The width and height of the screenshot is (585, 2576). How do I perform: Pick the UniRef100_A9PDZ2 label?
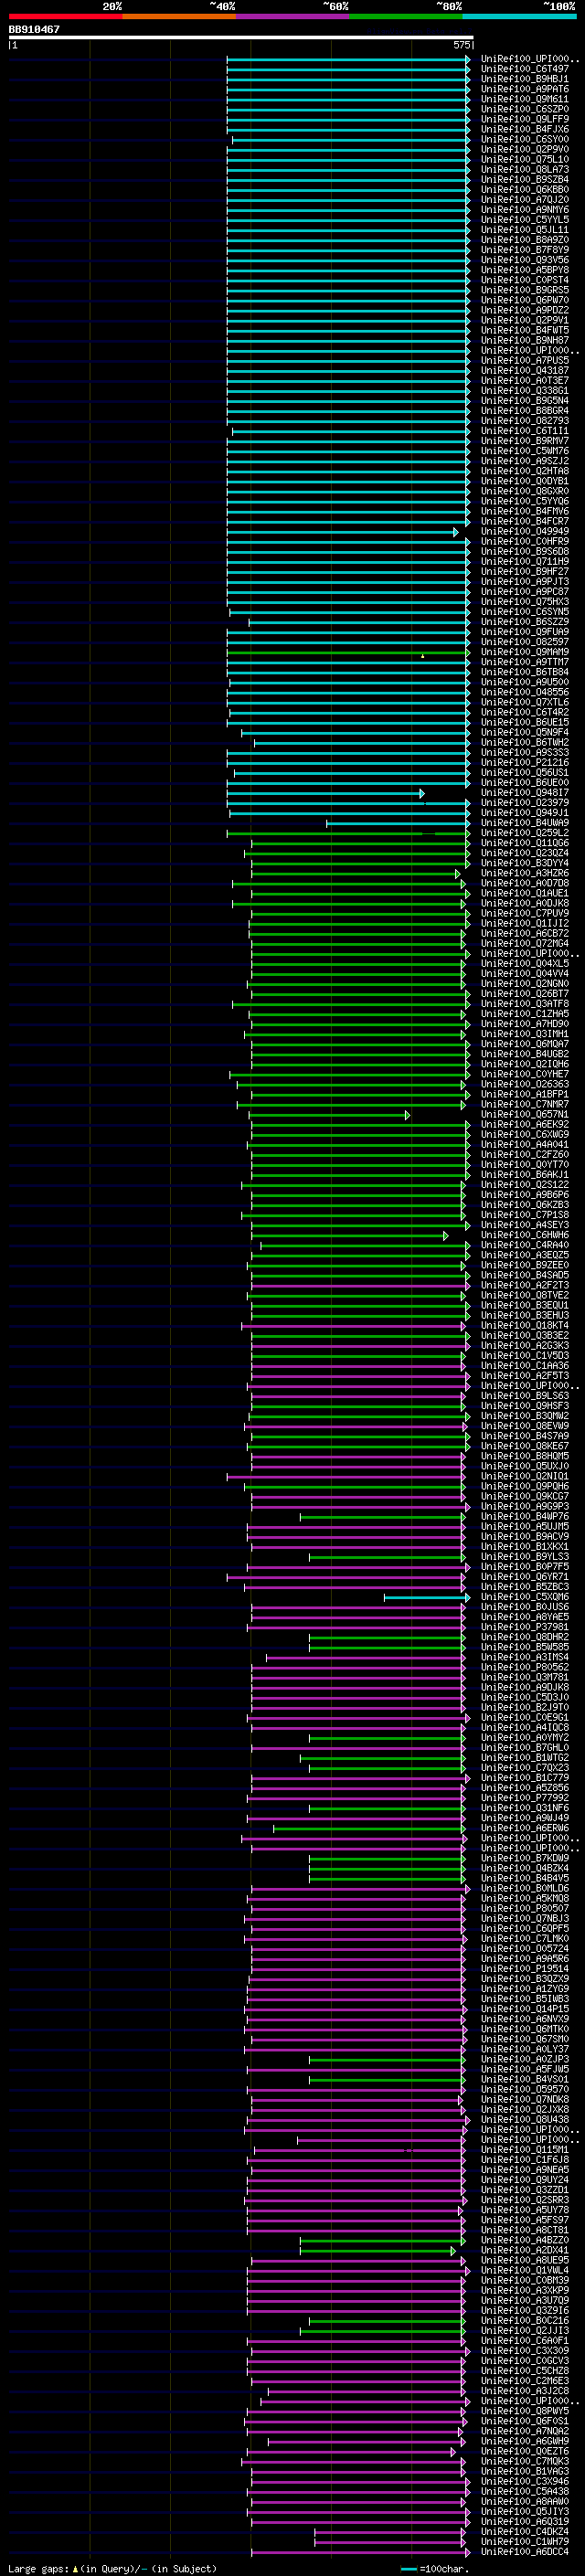point(525,310)
